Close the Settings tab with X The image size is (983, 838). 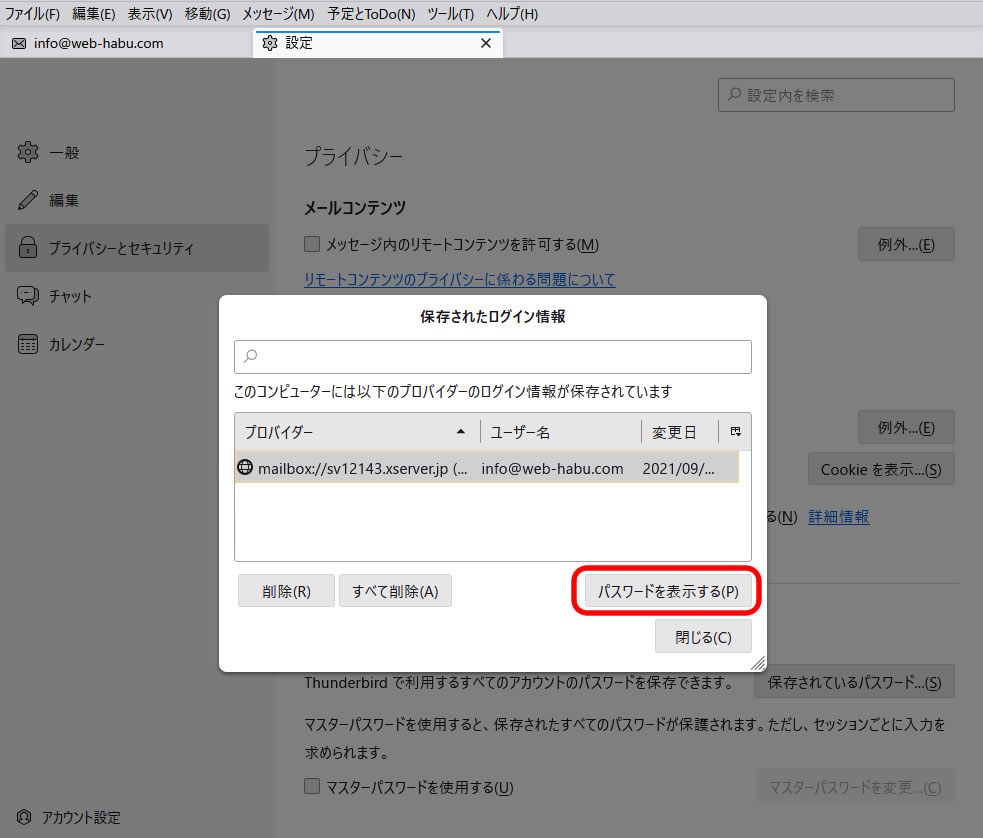tap(486, 43)
